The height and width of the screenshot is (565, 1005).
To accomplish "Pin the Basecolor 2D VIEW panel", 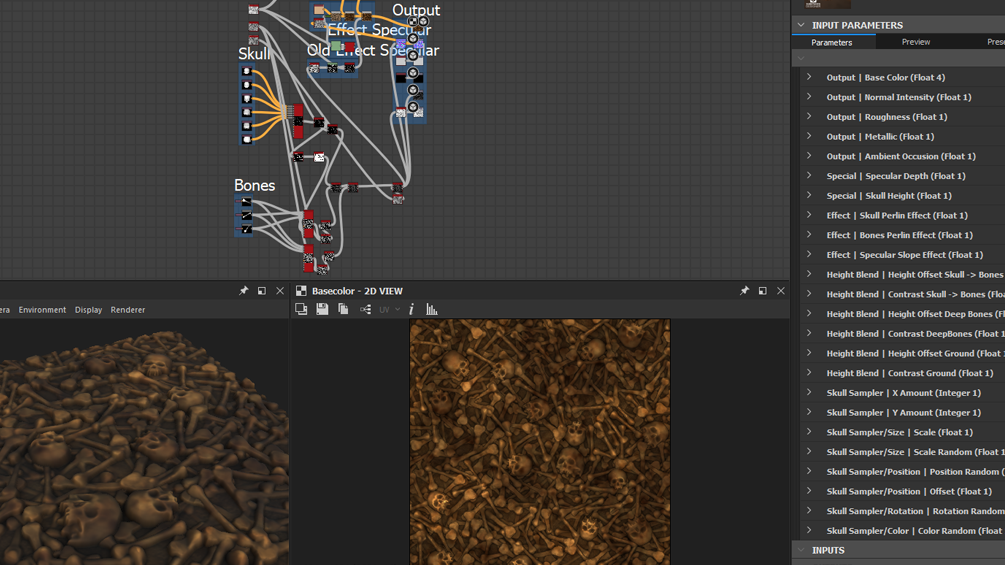I will (x=744, y=291).
